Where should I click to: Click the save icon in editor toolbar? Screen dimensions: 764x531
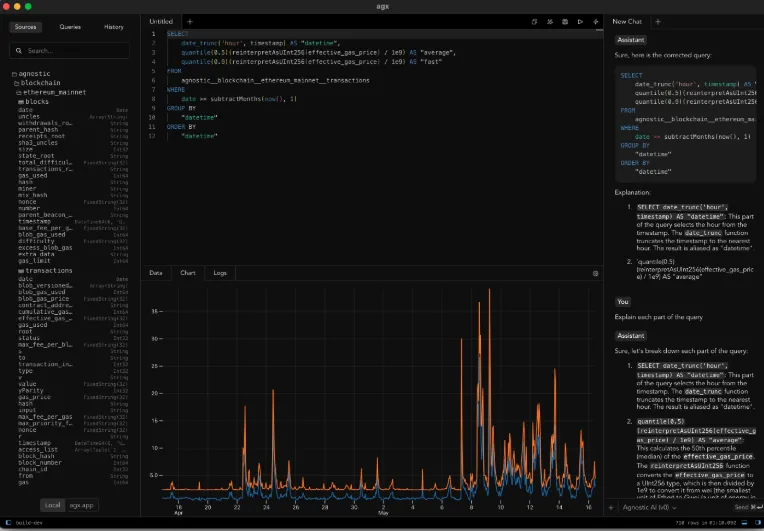pos(565,21)
